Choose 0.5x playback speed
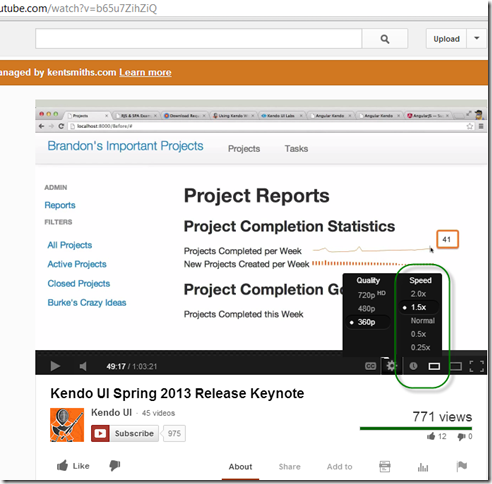The height and width of the screenshot is (484, 492). click(418, 334)
